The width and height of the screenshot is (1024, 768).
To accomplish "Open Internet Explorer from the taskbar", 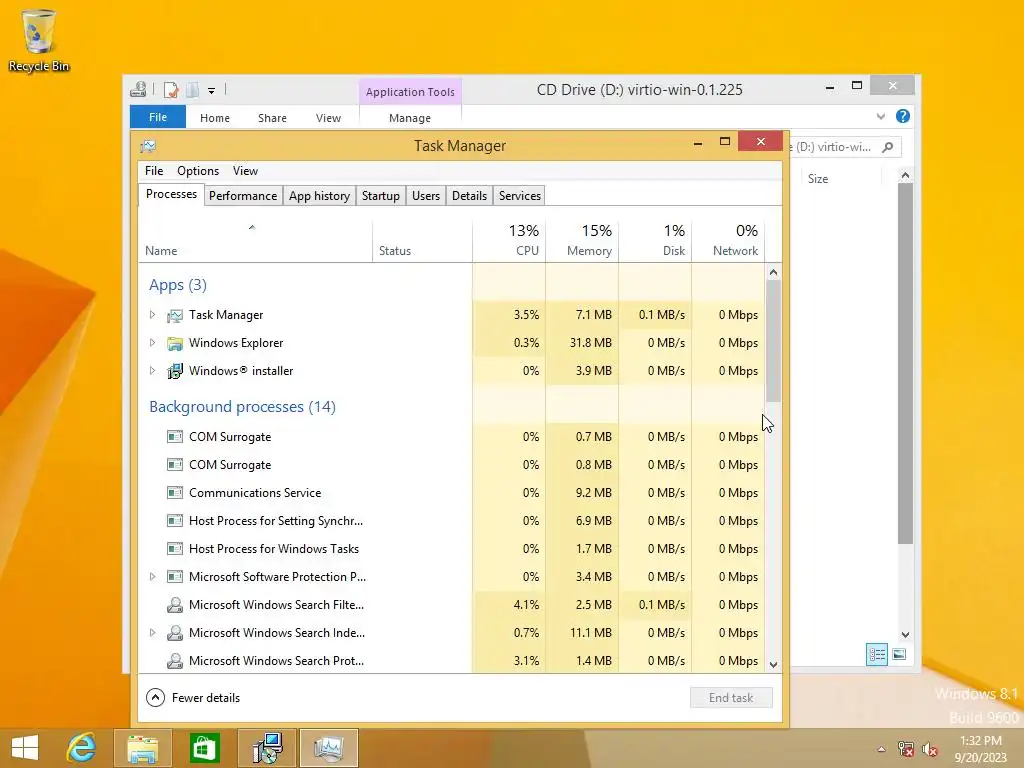I will click(x=82, y=748).
